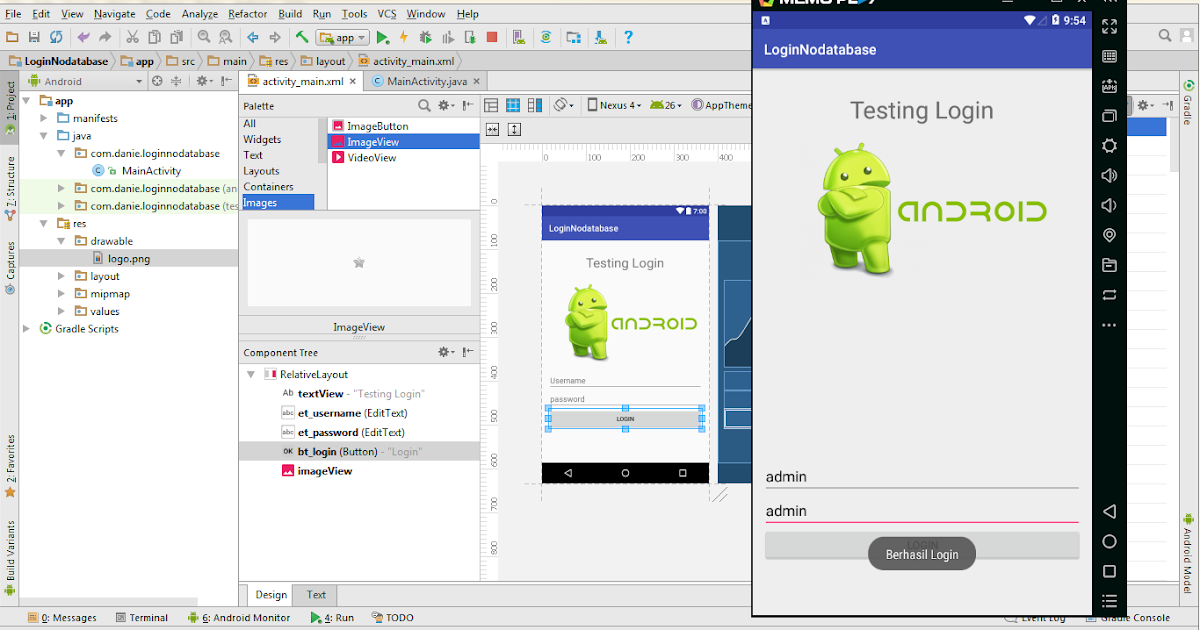This screenshot has height=630, width=1200.
Task: Click the Debug app bug icon
Action: point(426,37)
